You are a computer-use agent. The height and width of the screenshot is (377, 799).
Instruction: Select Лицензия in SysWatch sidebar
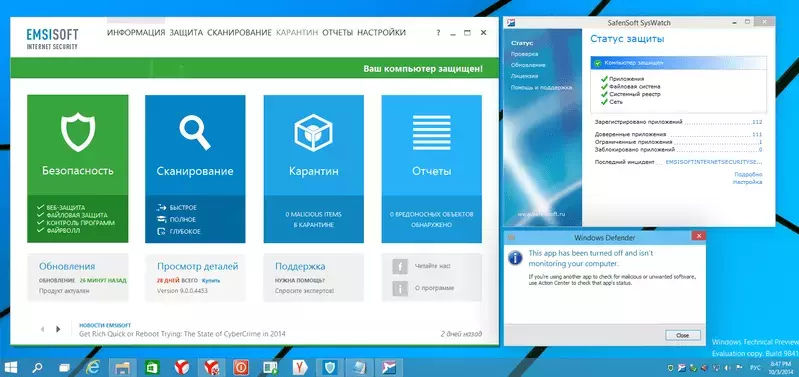524,76
